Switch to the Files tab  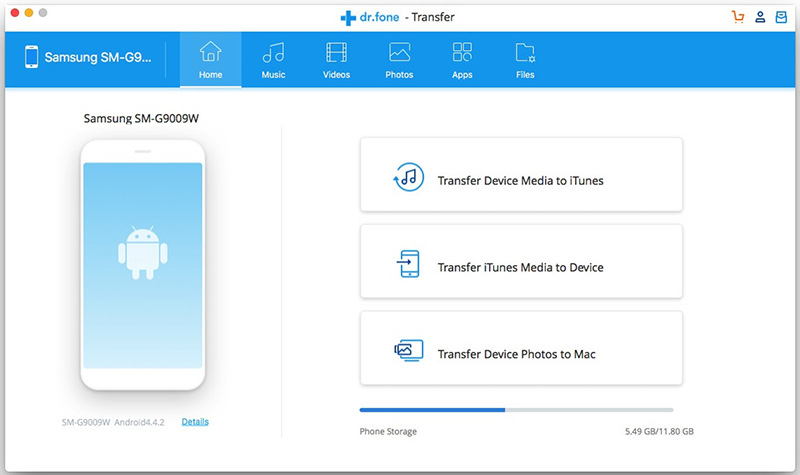pyautogui.click(x=525, y=60)
